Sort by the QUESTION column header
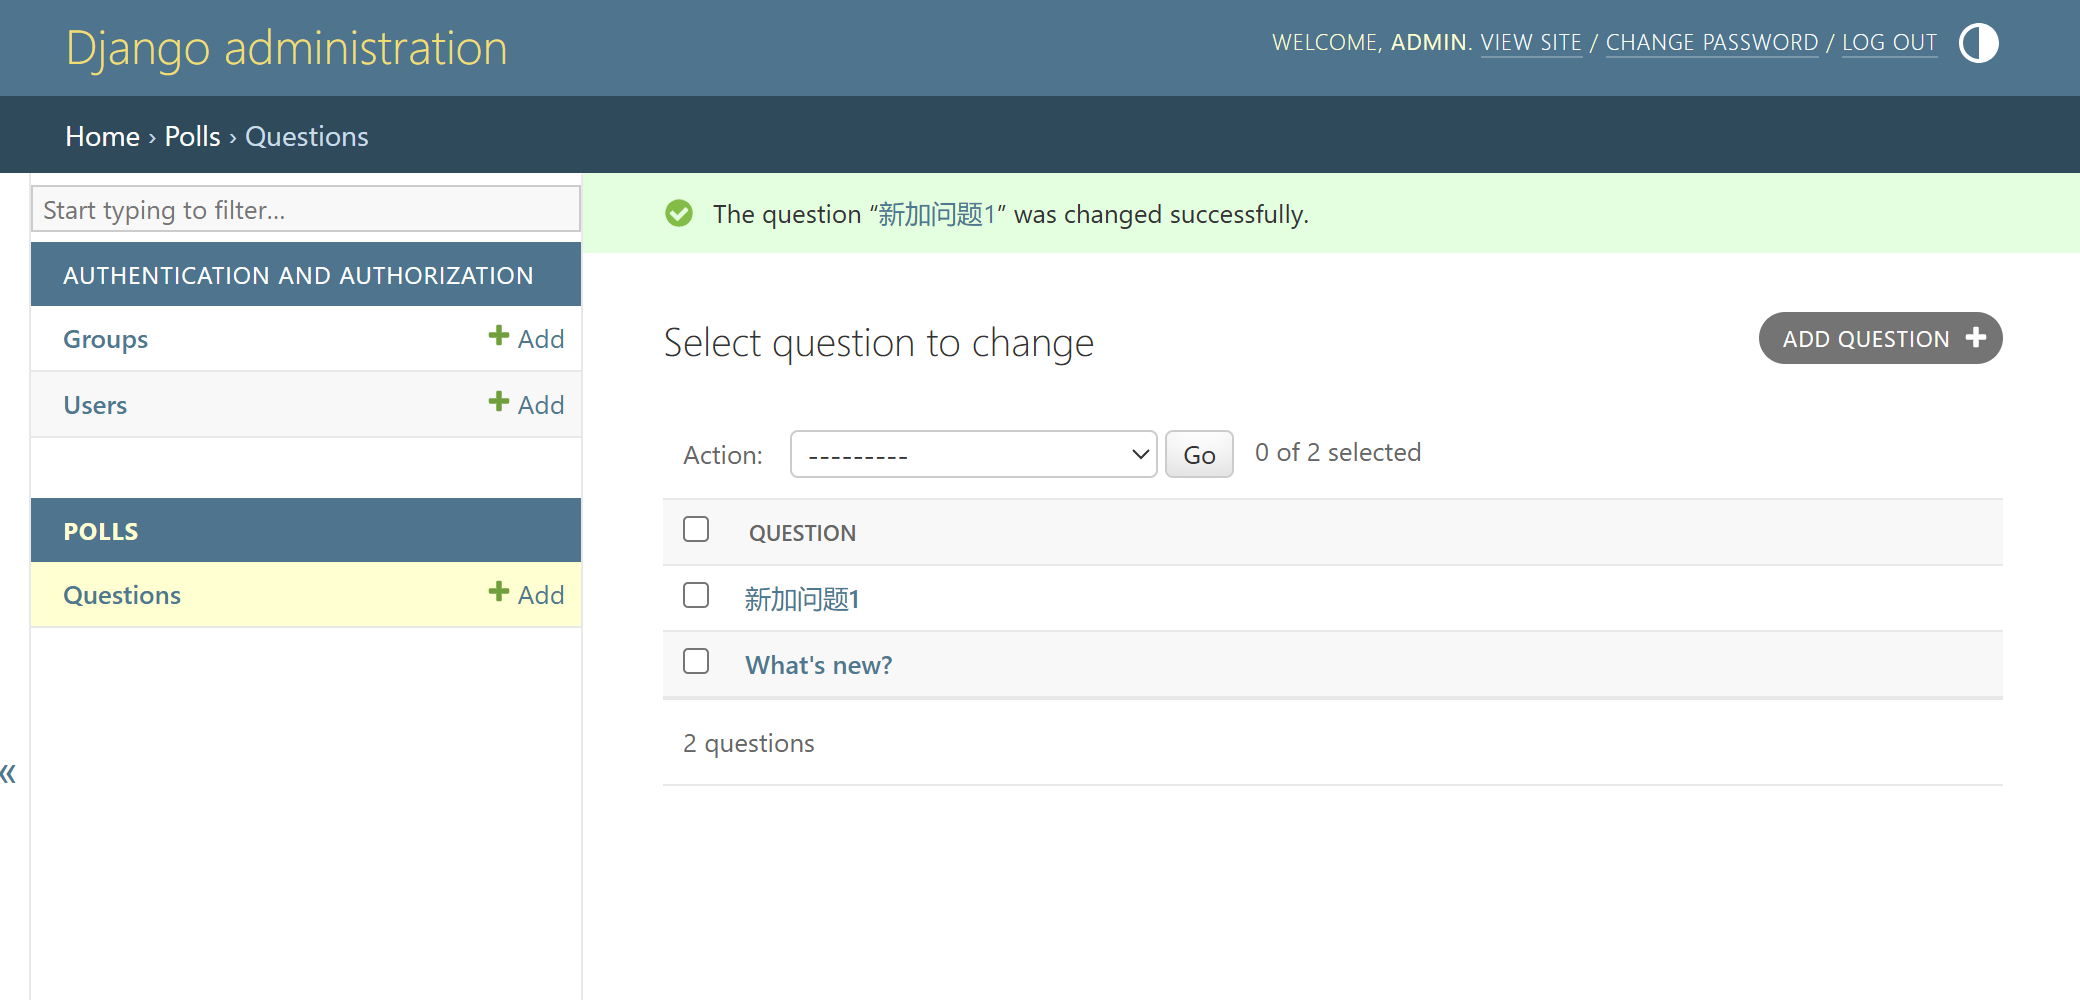2080x1000 pixels. [802, 533]
